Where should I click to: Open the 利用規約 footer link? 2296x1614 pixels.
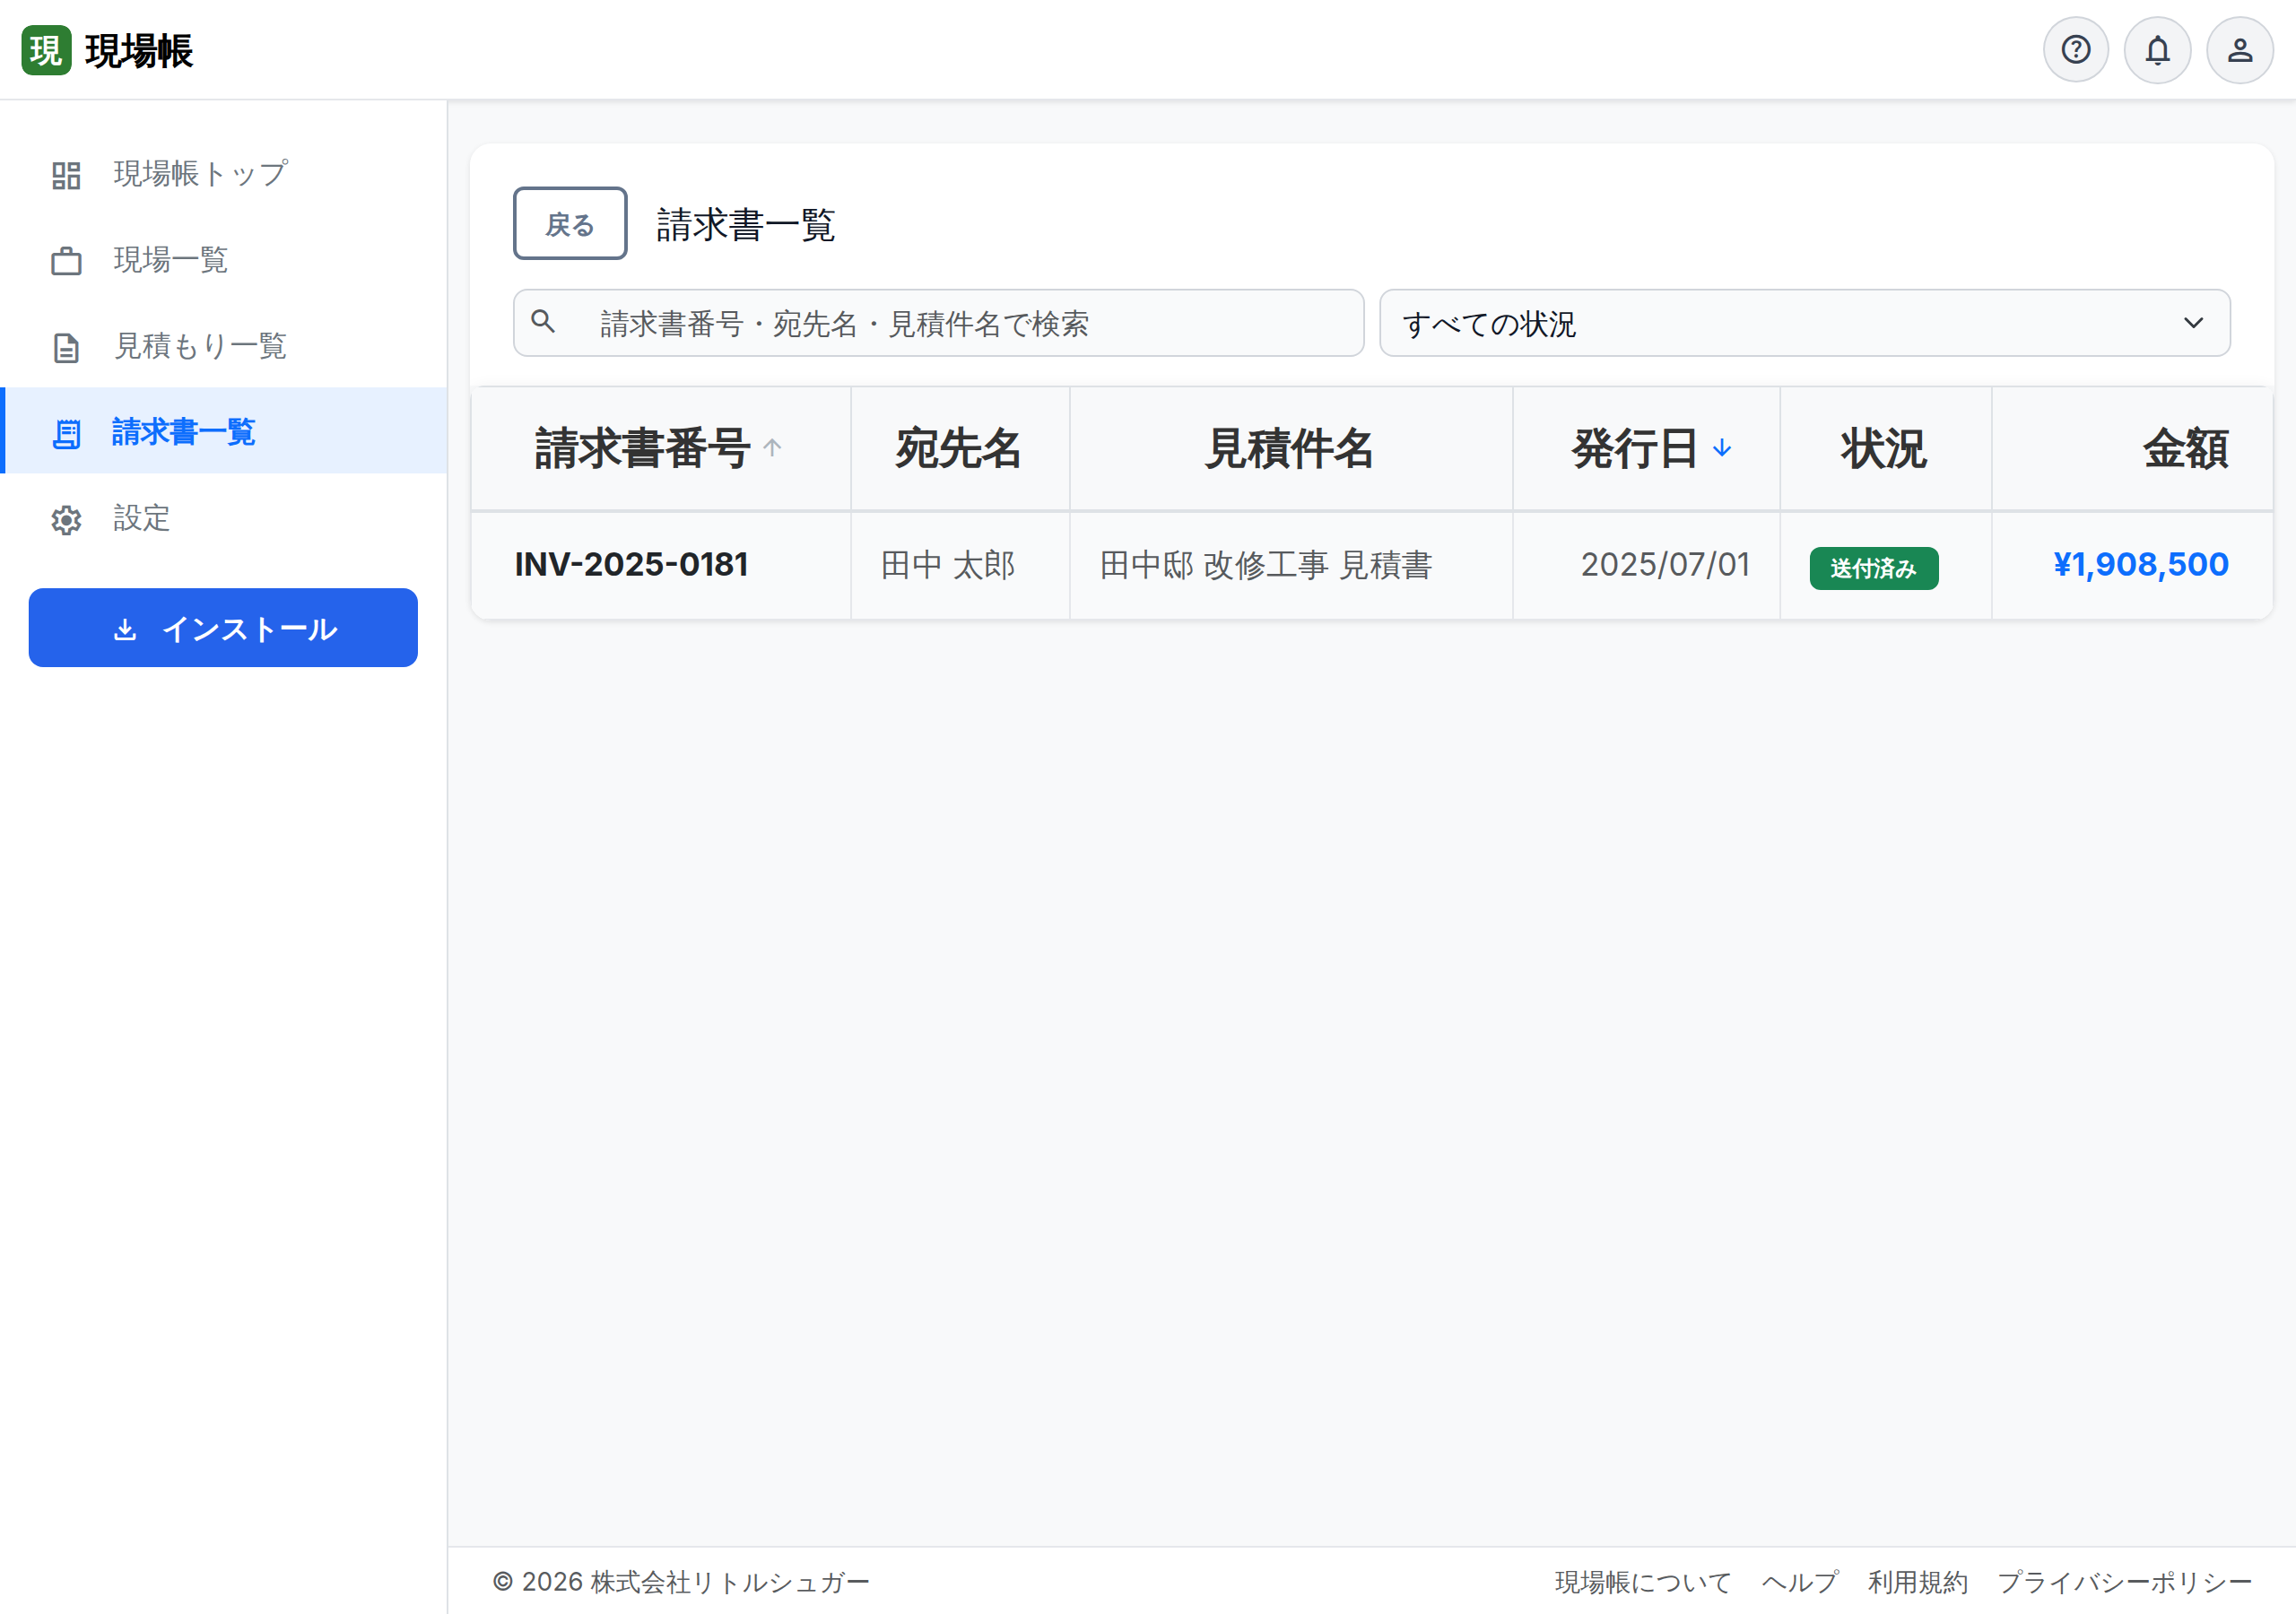(1918, 1582)
